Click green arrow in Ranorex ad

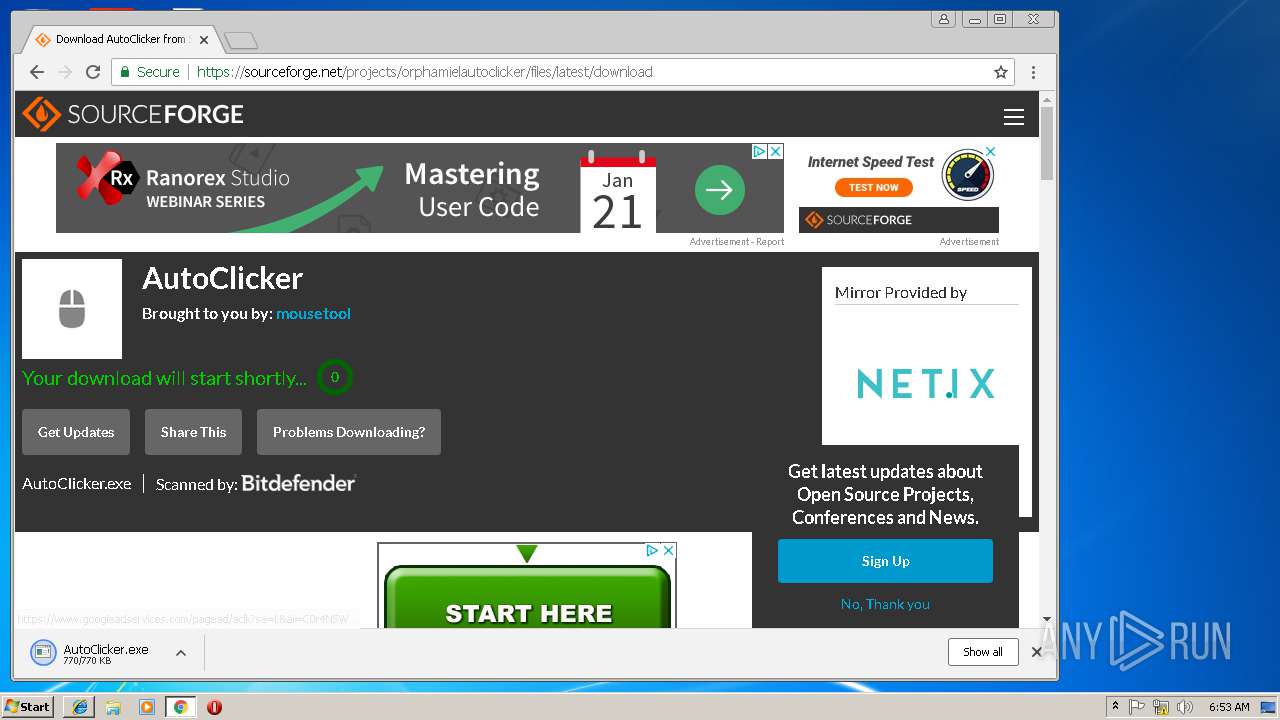click(x=720, y=189)
